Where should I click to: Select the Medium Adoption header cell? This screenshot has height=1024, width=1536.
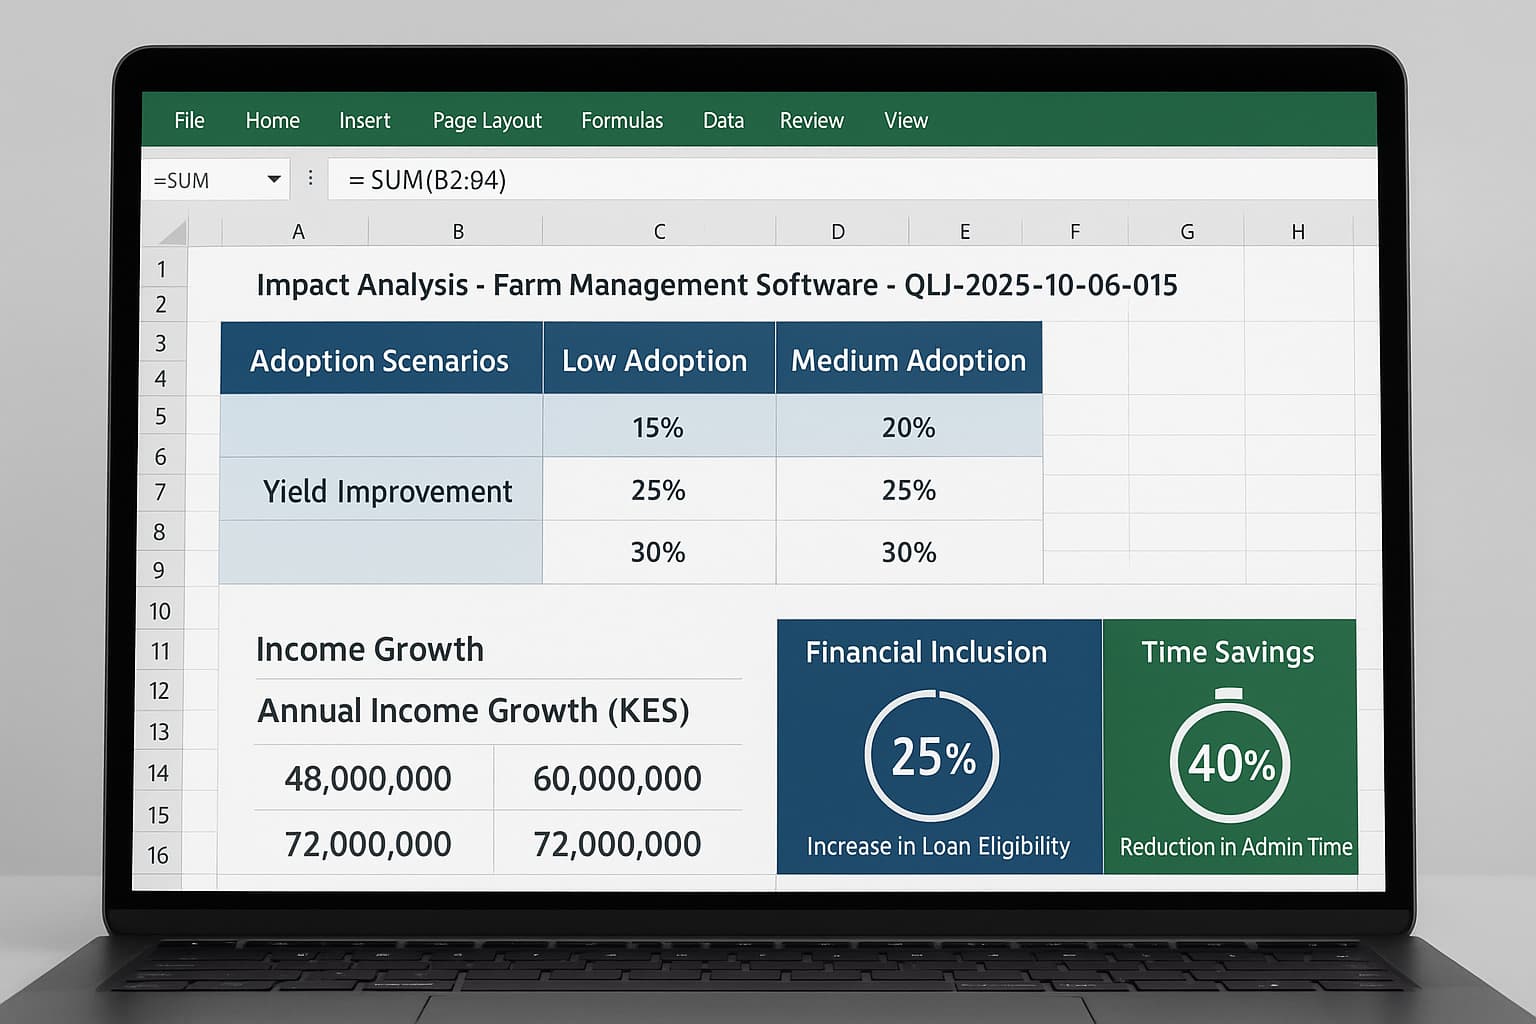[x=908, y=360]
